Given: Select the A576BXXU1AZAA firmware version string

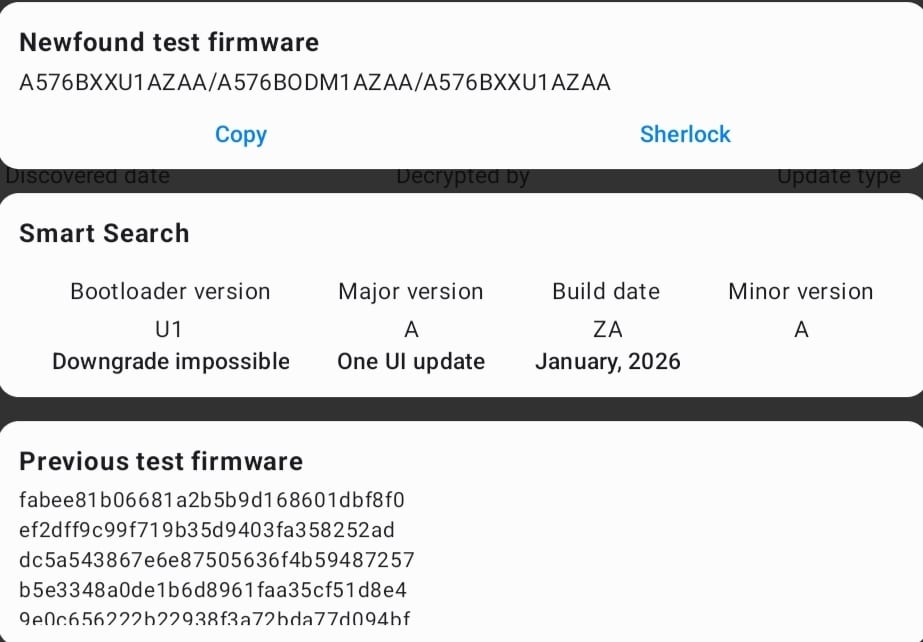Looking at the screenshot, I should 315,83.
